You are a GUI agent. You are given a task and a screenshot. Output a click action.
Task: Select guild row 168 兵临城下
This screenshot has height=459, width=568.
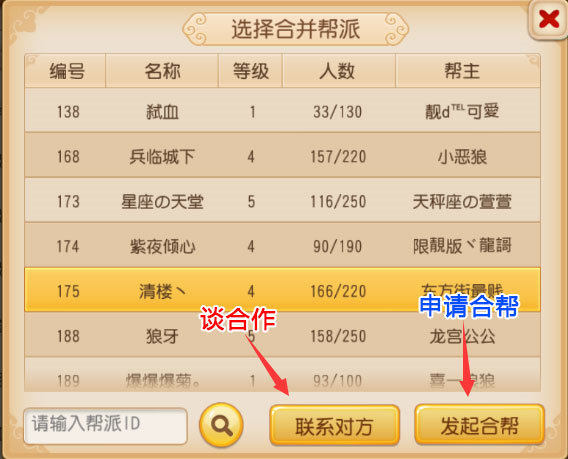pos(282,155)
